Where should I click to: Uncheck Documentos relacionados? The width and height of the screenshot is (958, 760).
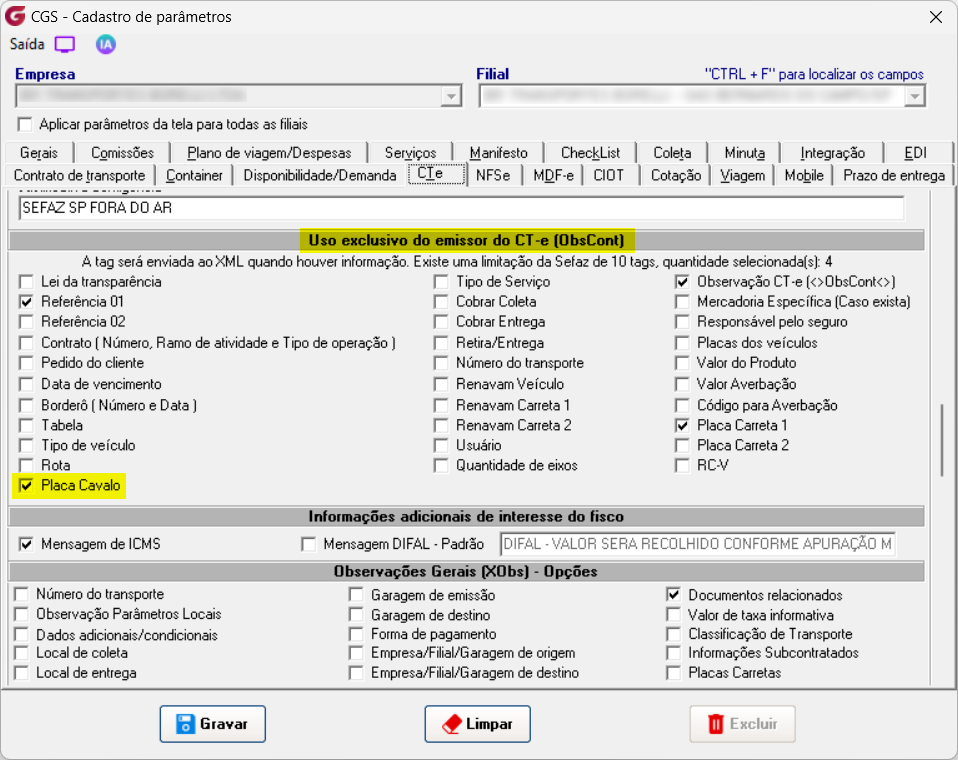[x=673, y=595]
